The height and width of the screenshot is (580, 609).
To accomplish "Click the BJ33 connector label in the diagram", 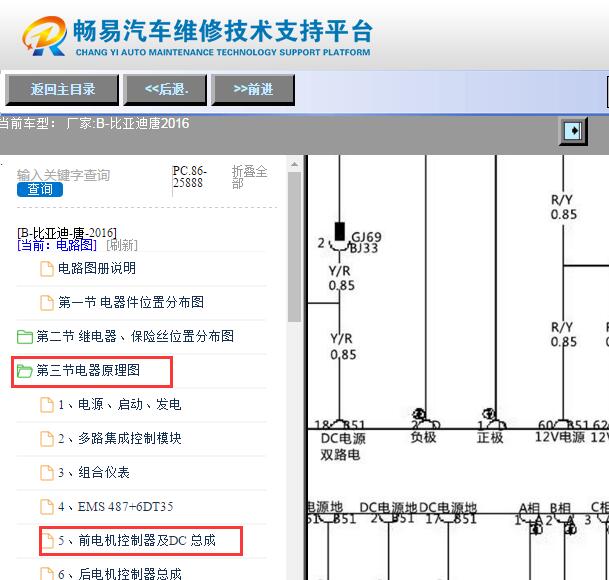I will pos(364,248).
